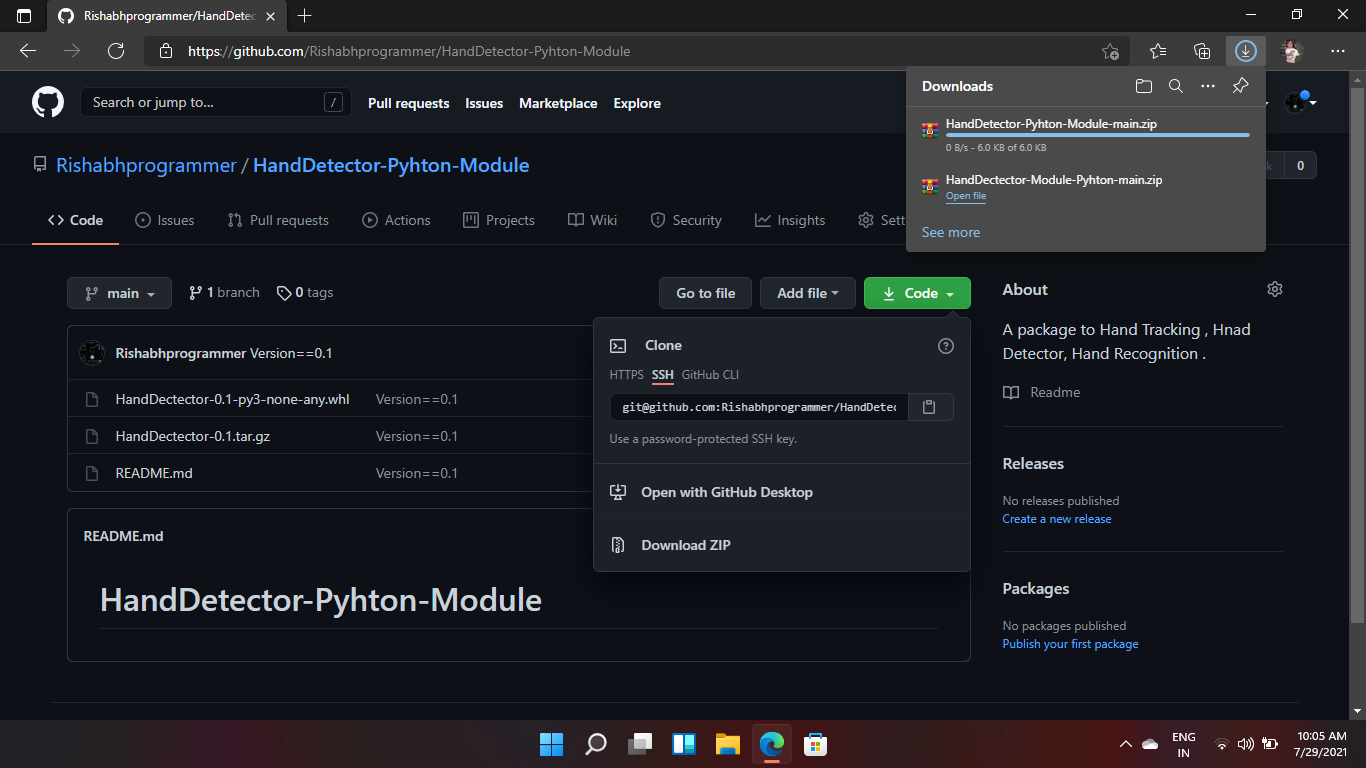Image resolution: width=1366 pixels, height=768 pixels.
Task: Click the GitHub Octocat logo
Action: coord(48,102)
